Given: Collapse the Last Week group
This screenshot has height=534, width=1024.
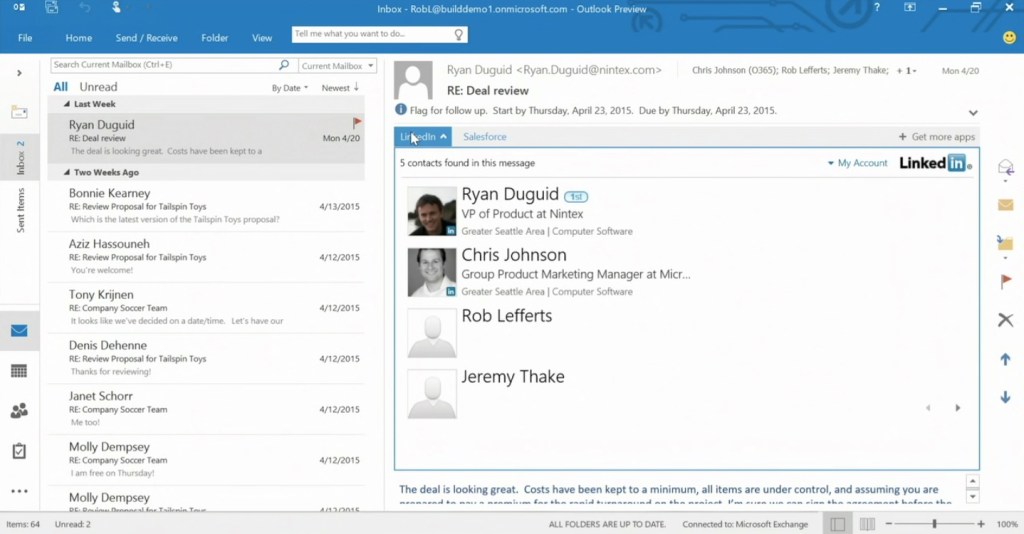Looking at the screenshot, I should tap(67, 104).
